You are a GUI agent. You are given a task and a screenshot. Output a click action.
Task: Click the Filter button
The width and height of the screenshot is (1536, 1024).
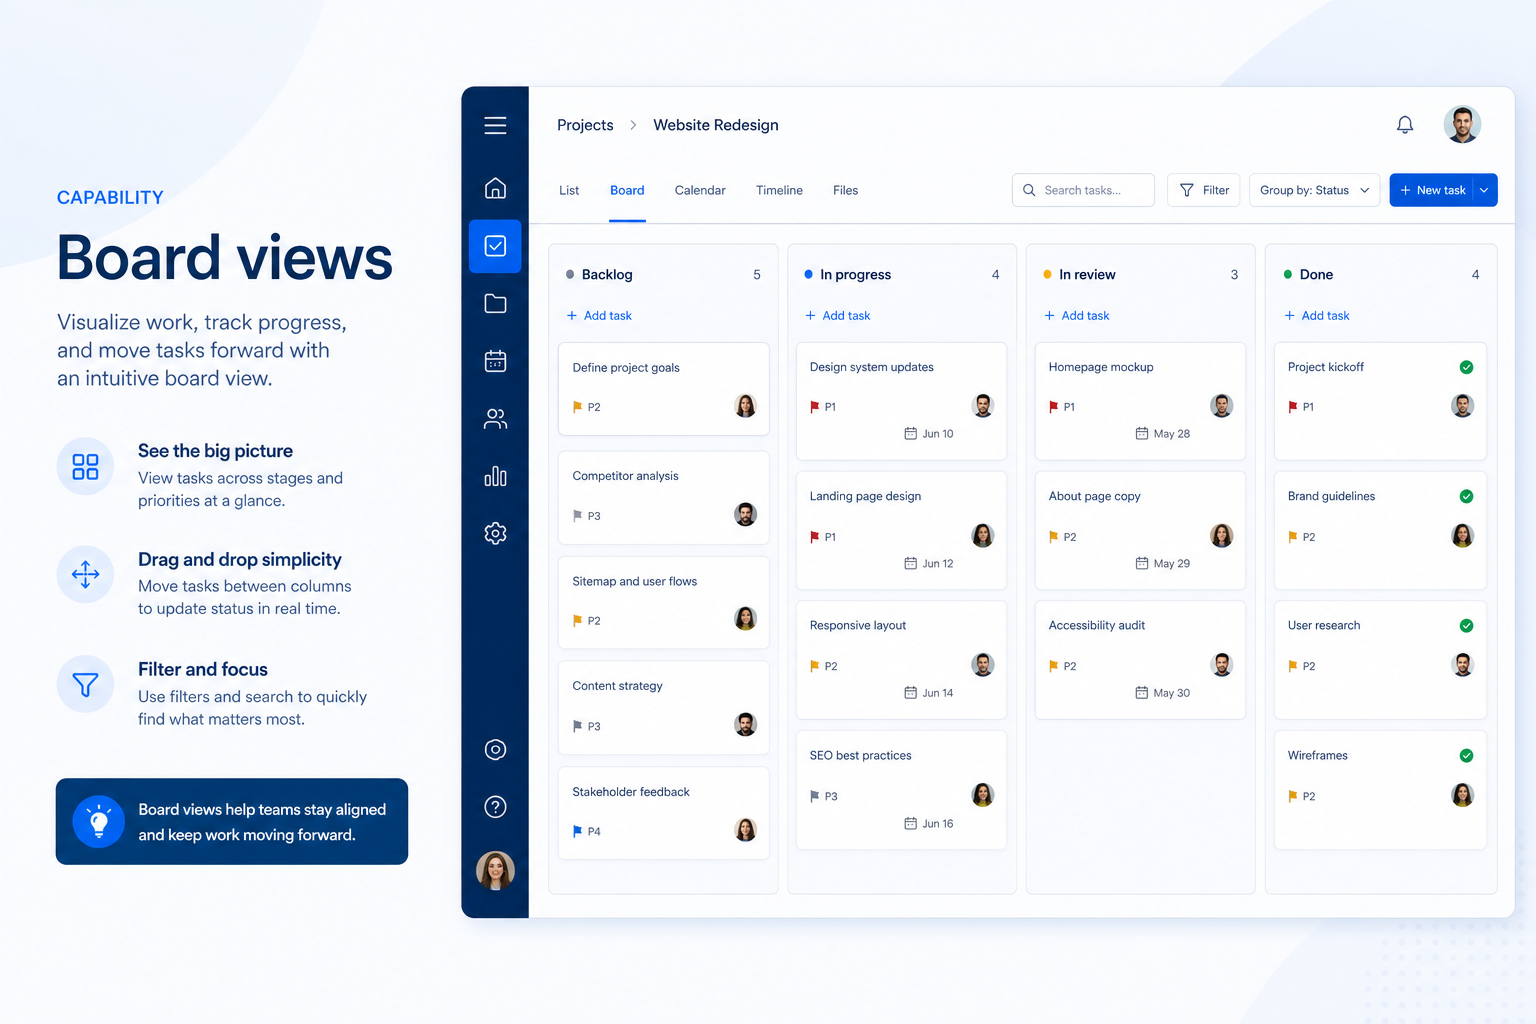1204,190
